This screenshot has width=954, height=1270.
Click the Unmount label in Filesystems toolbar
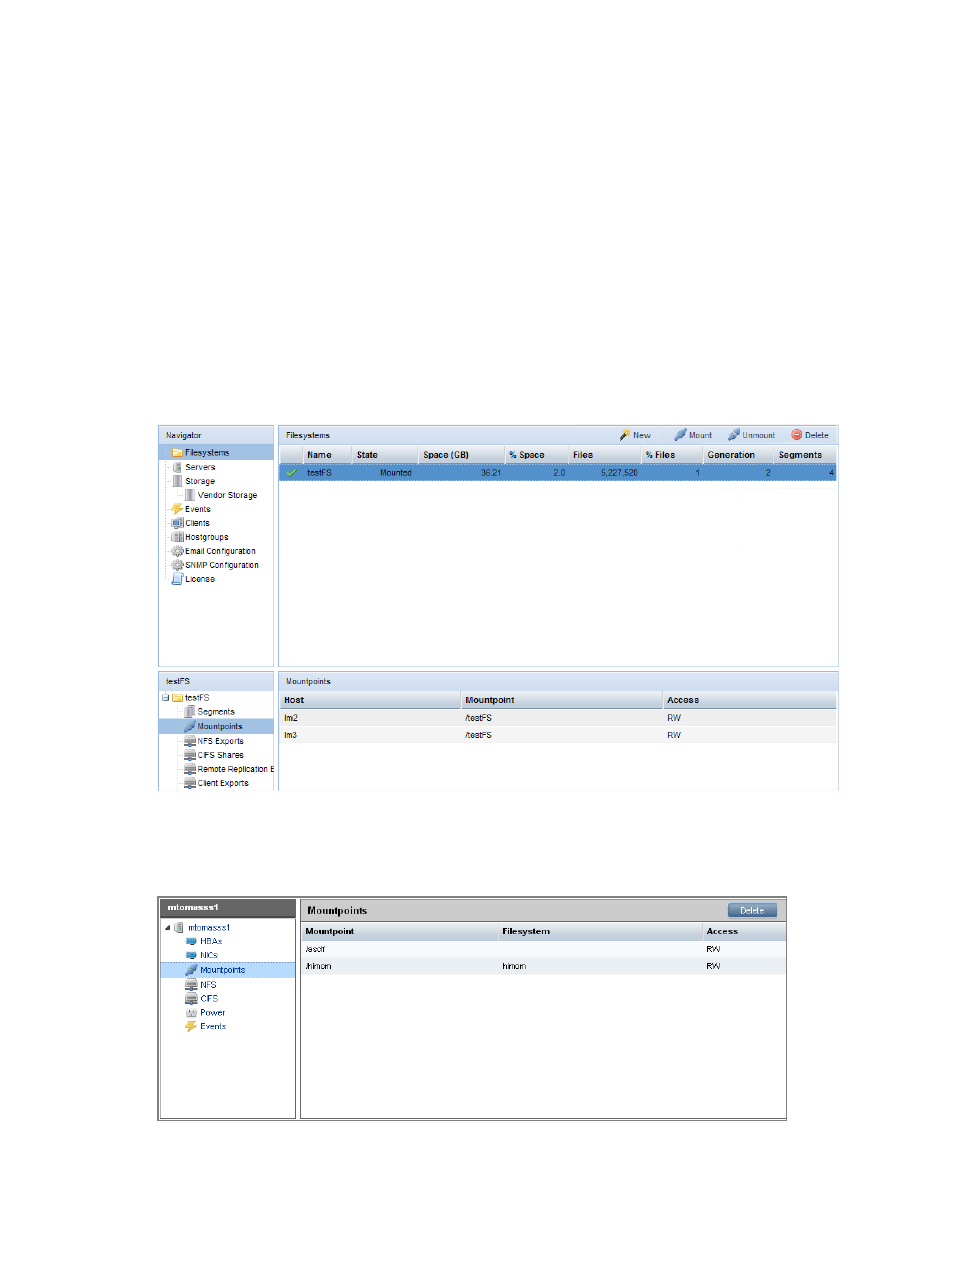(758, 435)
